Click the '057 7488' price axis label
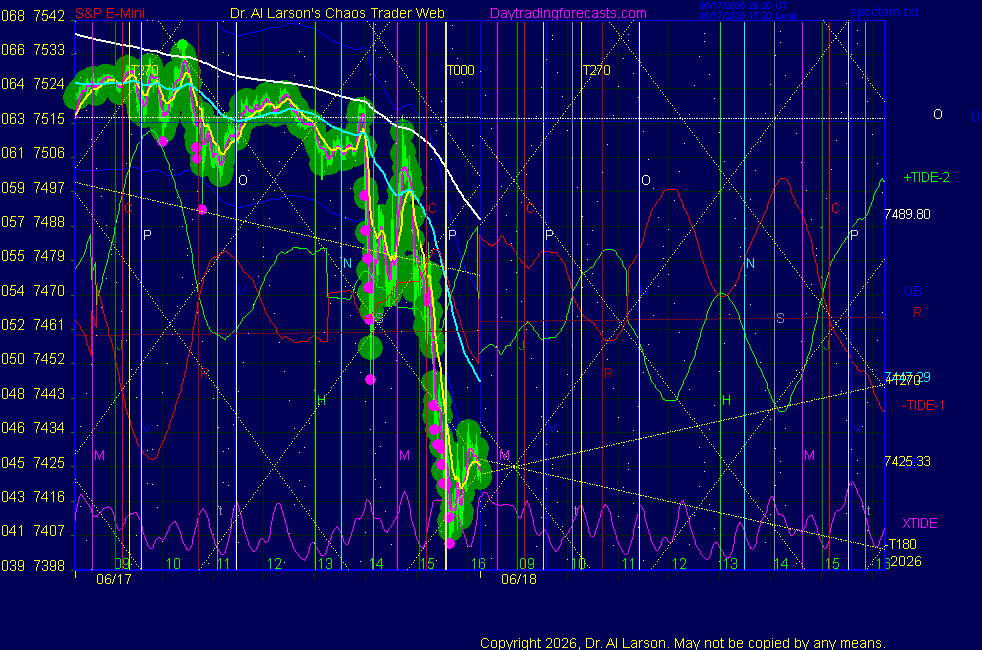Screen dimensions: 982x650 click(33, 222)
